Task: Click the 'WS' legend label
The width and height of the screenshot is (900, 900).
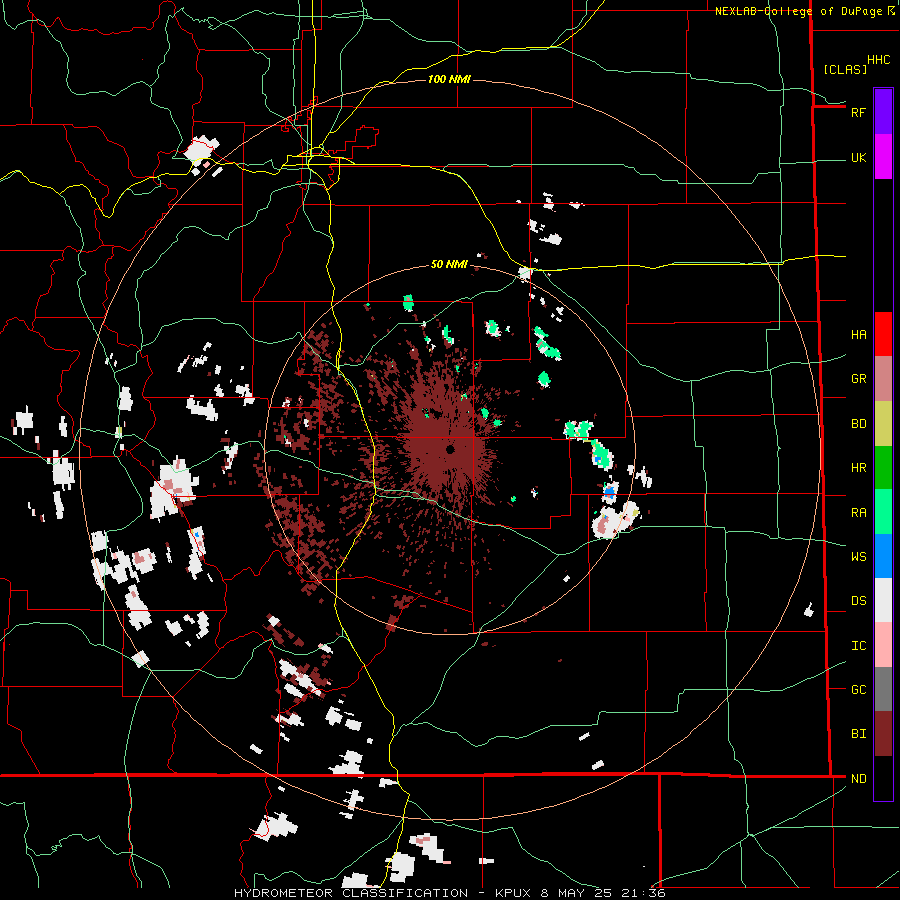Action: (x=858, y=557)
